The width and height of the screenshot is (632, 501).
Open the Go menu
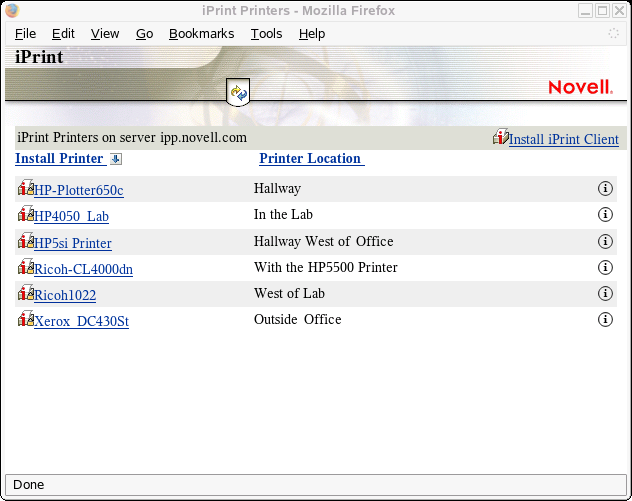click(x=144, y=34)
